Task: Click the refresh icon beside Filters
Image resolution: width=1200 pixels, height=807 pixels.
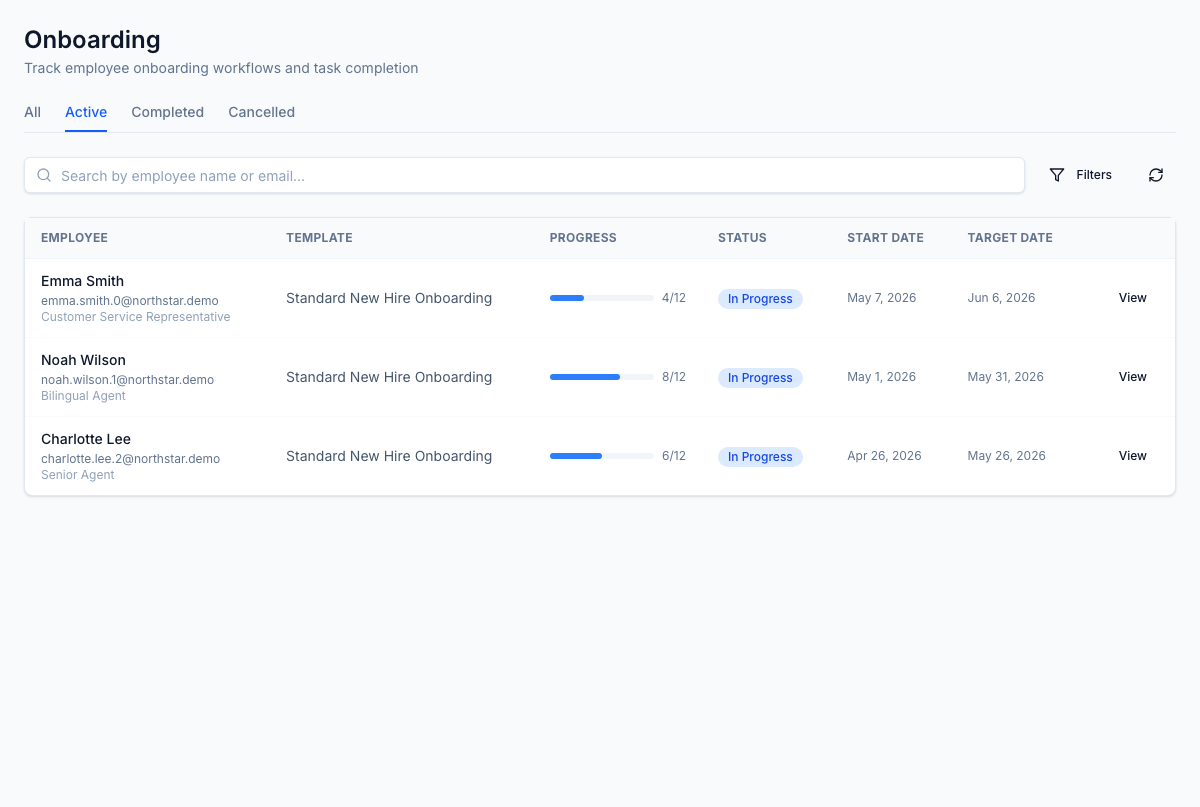Action: pos(1156,175)
